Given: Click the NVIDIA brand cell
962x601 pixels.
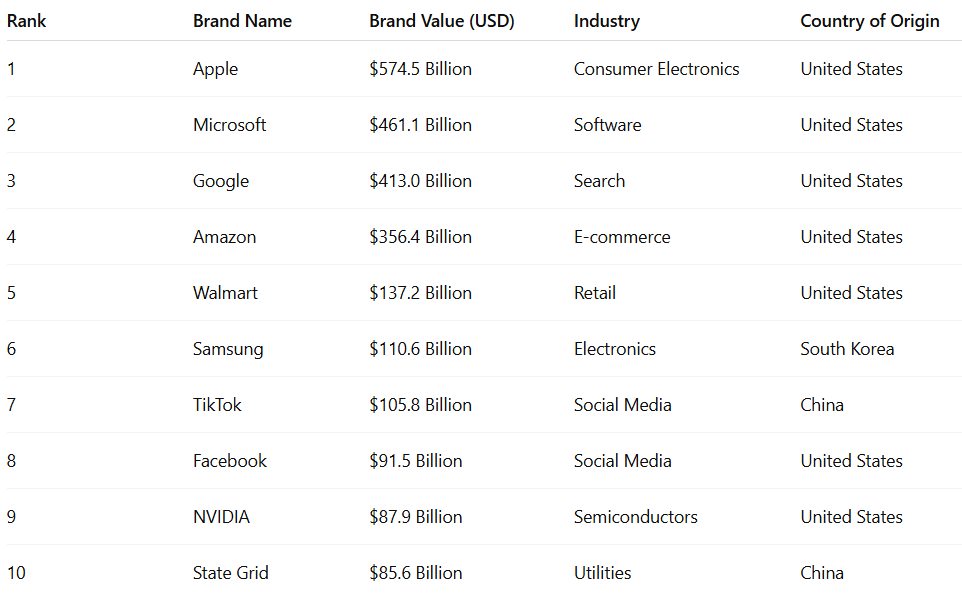Looking at the screenshot, I should 221,517.
